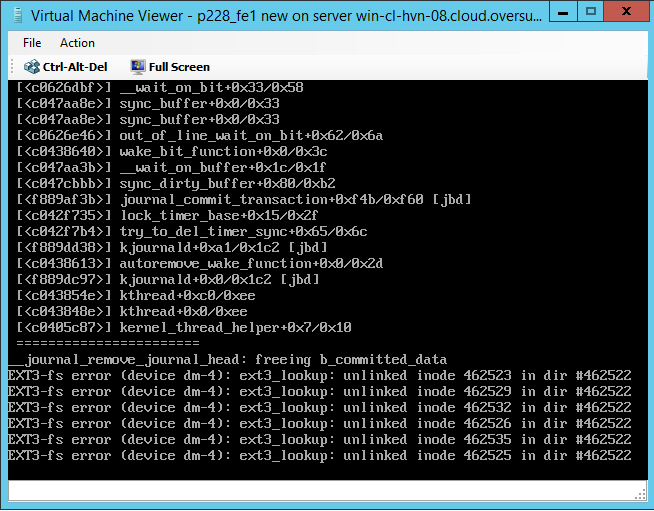
Task: Click the Full Screen button label
Action: click(x=179, y=67)
